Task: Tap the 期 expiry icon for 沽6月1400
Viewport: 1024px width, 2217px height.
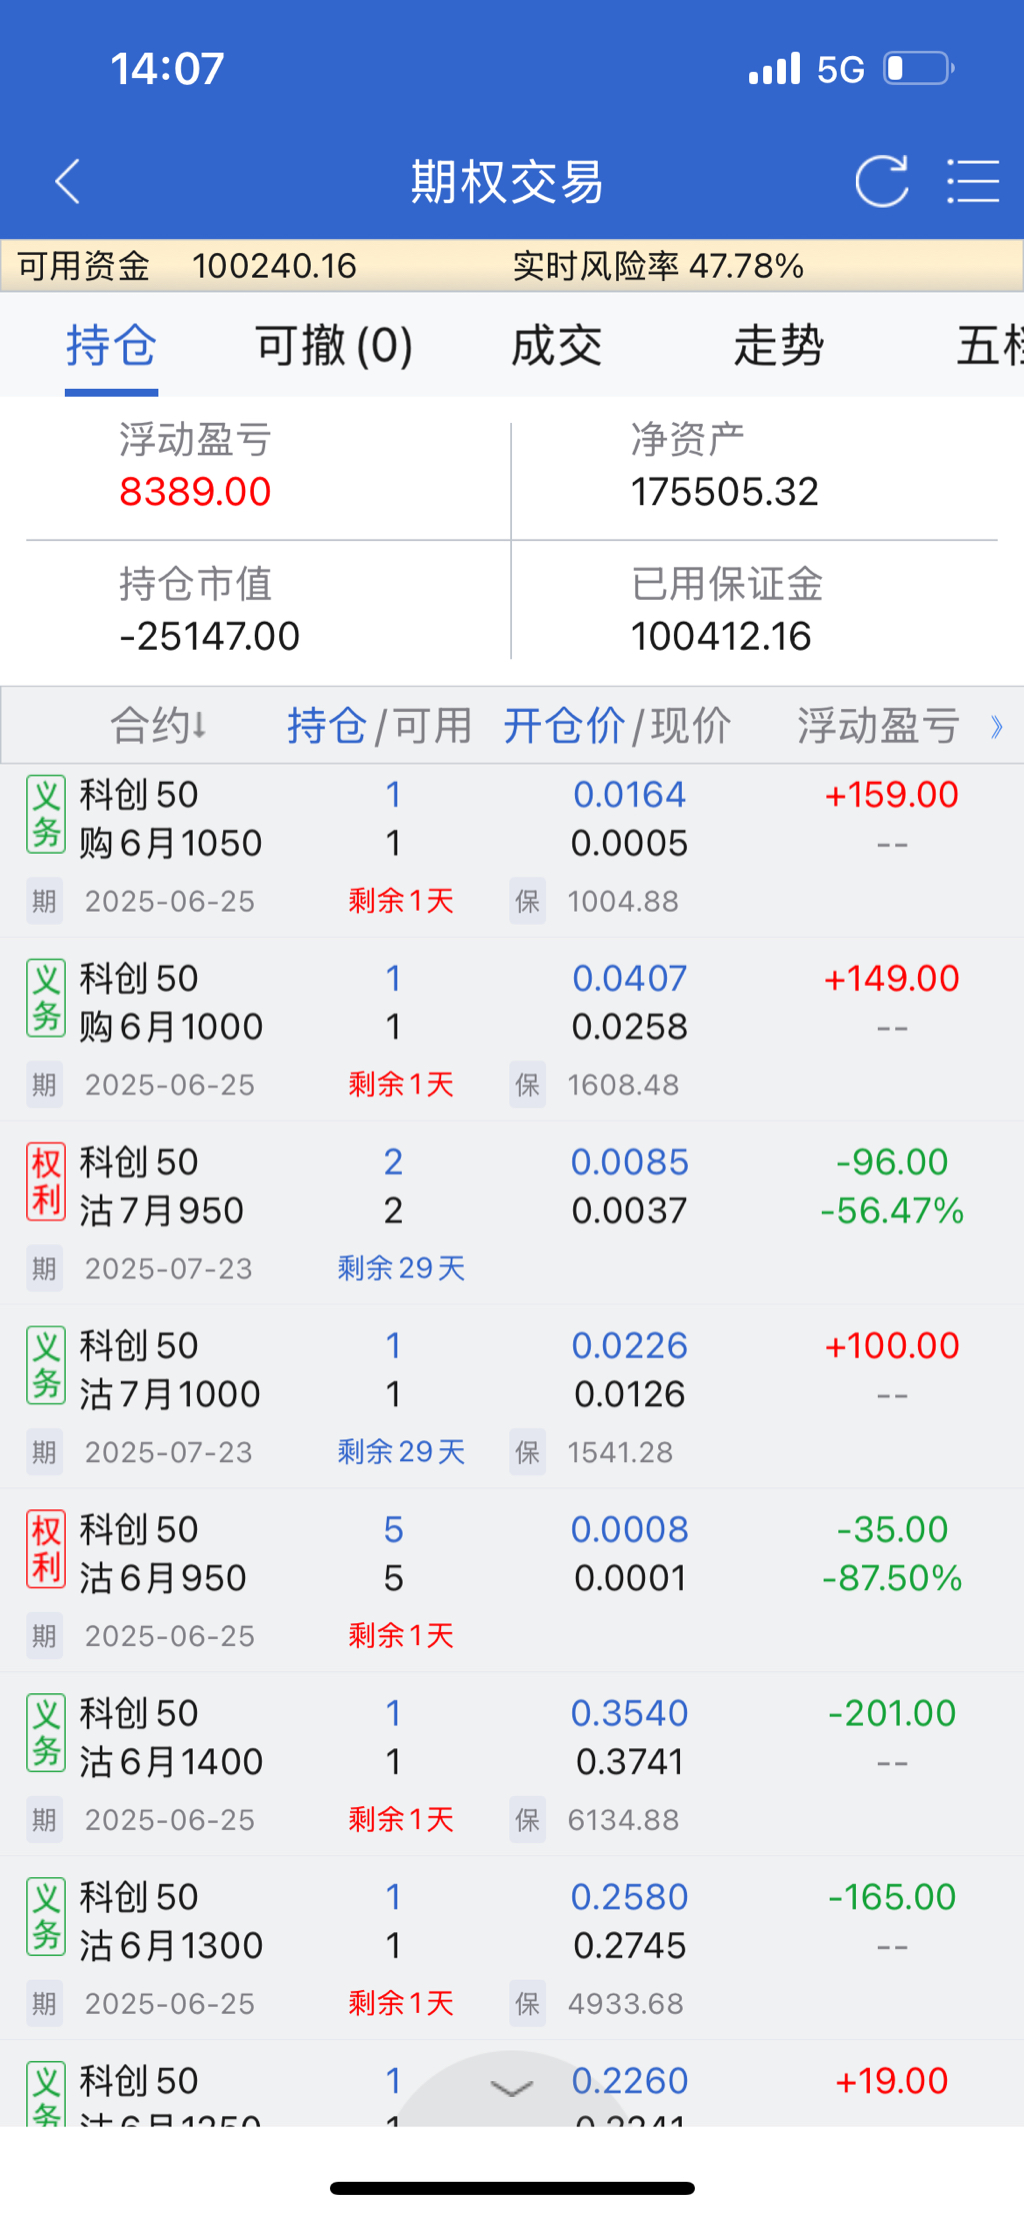Action: point(44,1819)
